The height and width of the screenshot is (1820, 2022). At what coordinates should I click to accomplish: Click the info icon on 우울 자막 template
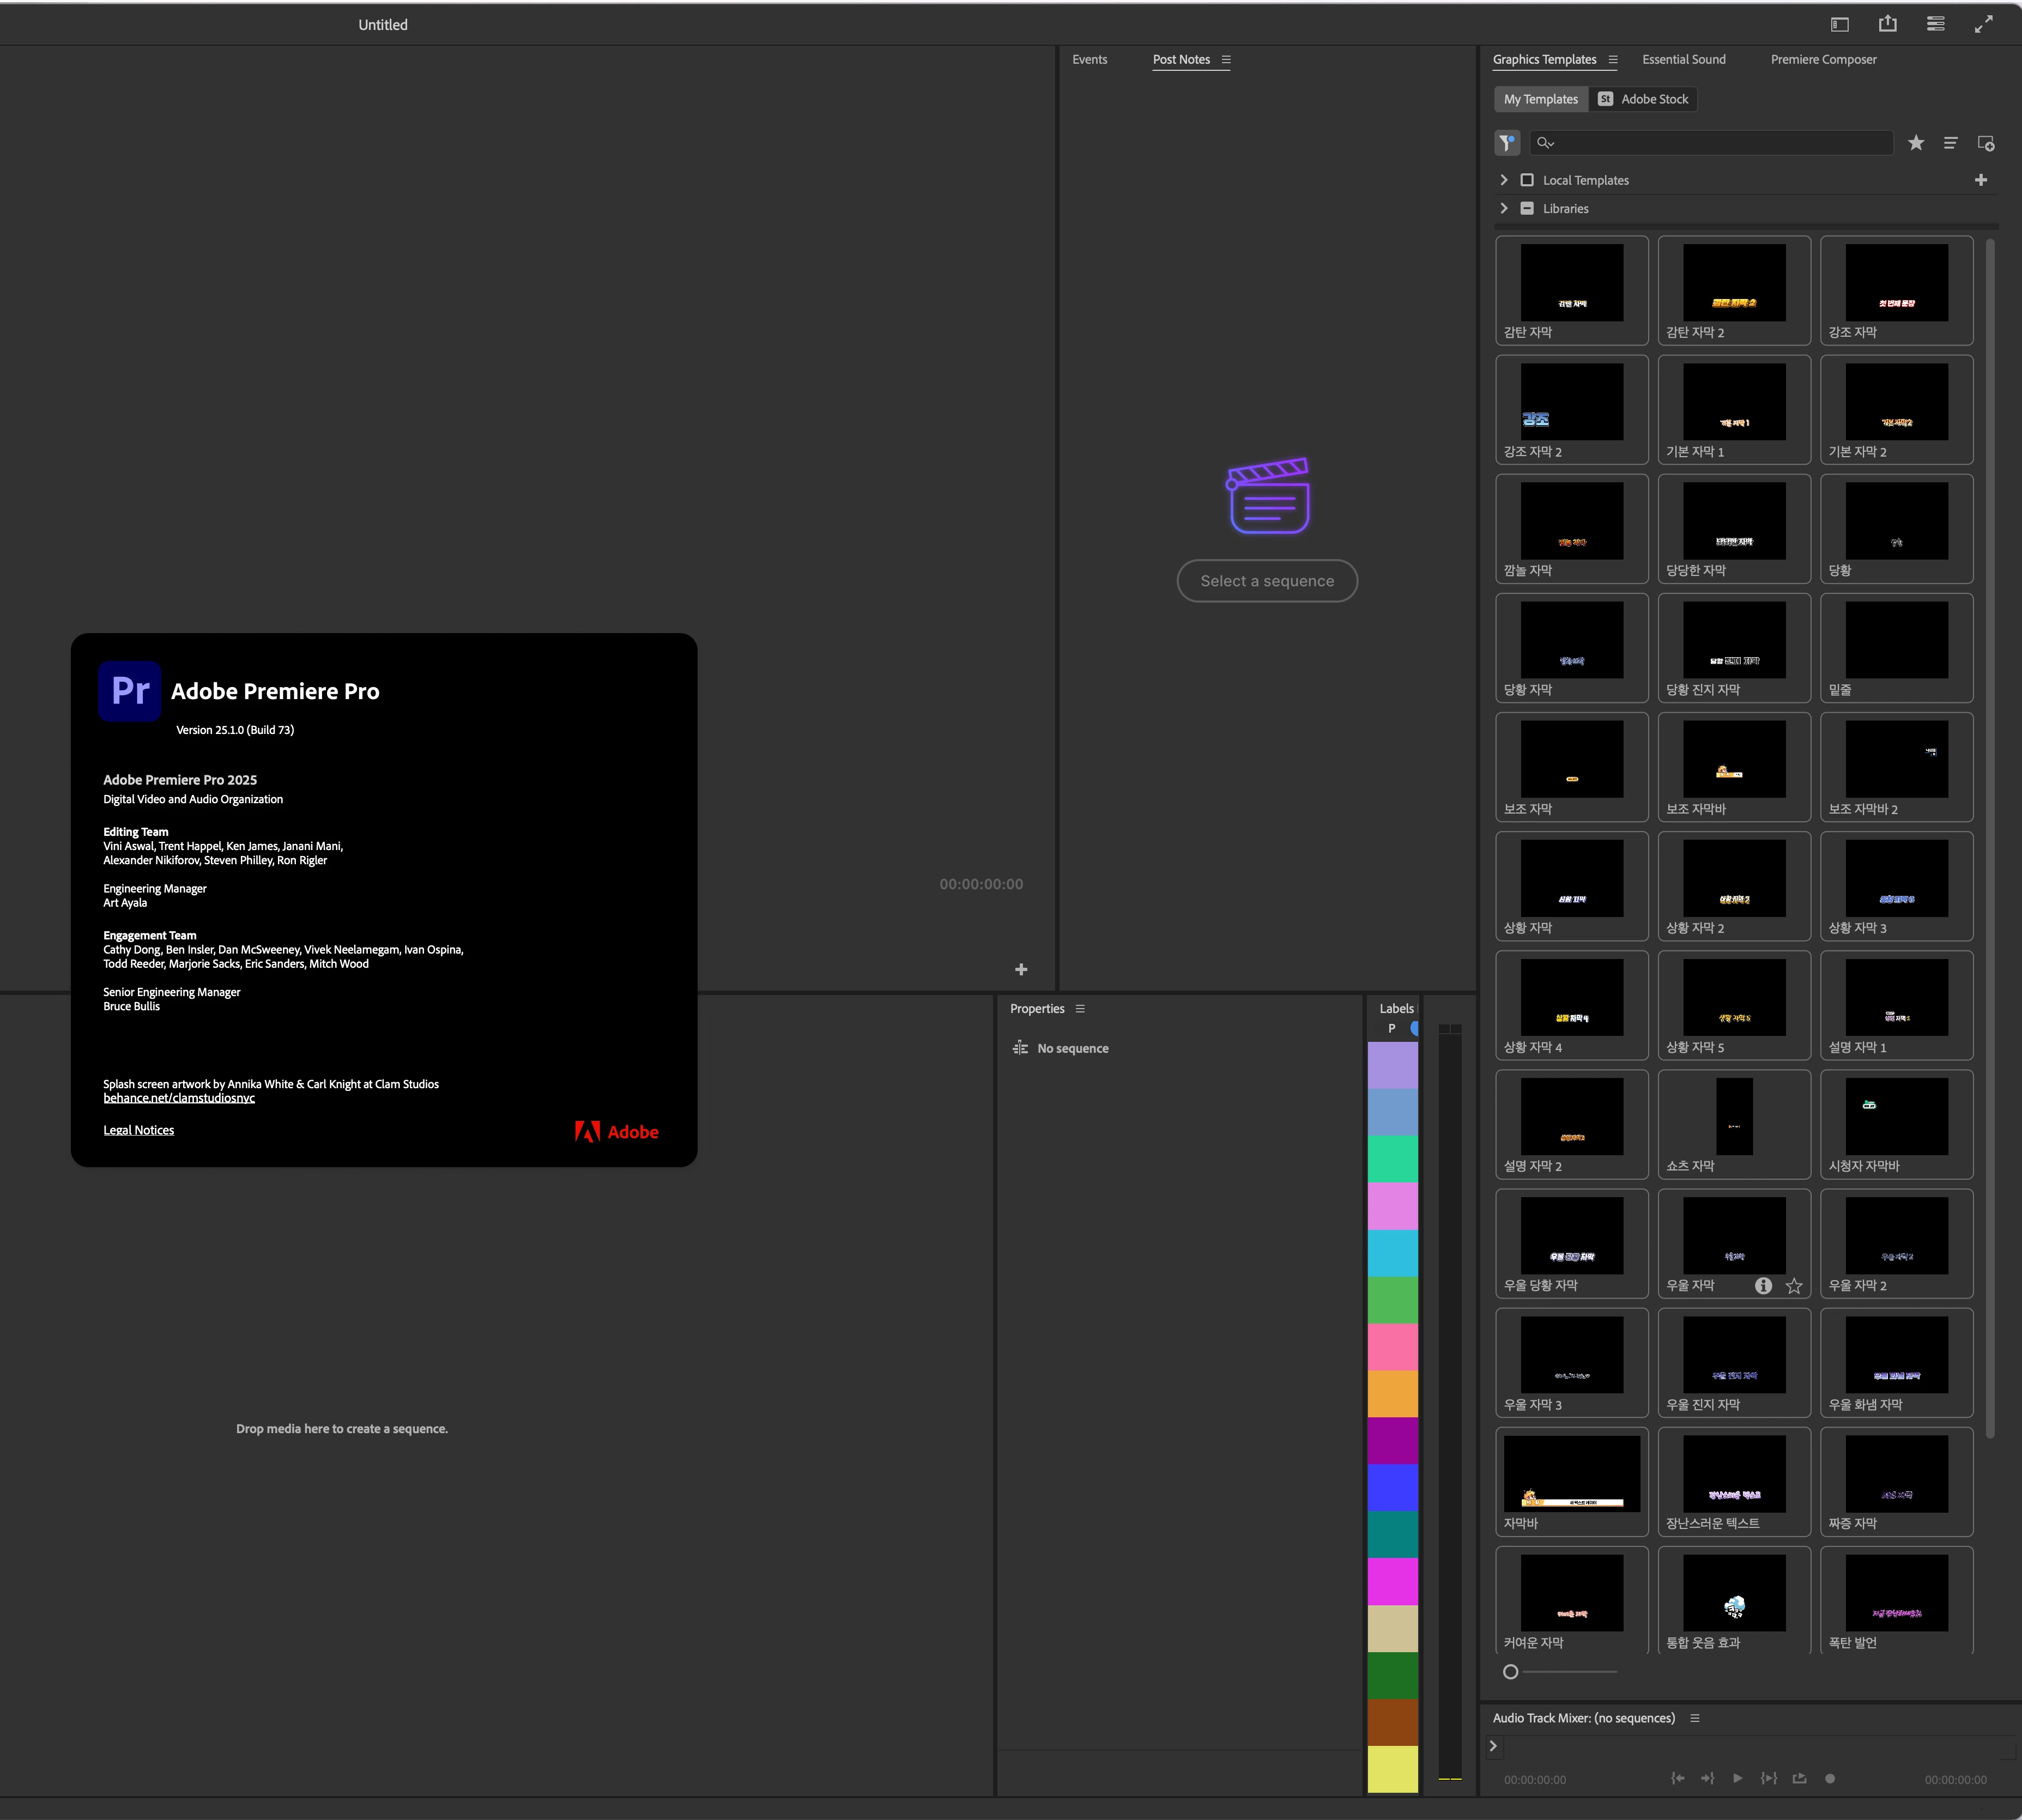pyautogui.click(x=1763, y=1286)
